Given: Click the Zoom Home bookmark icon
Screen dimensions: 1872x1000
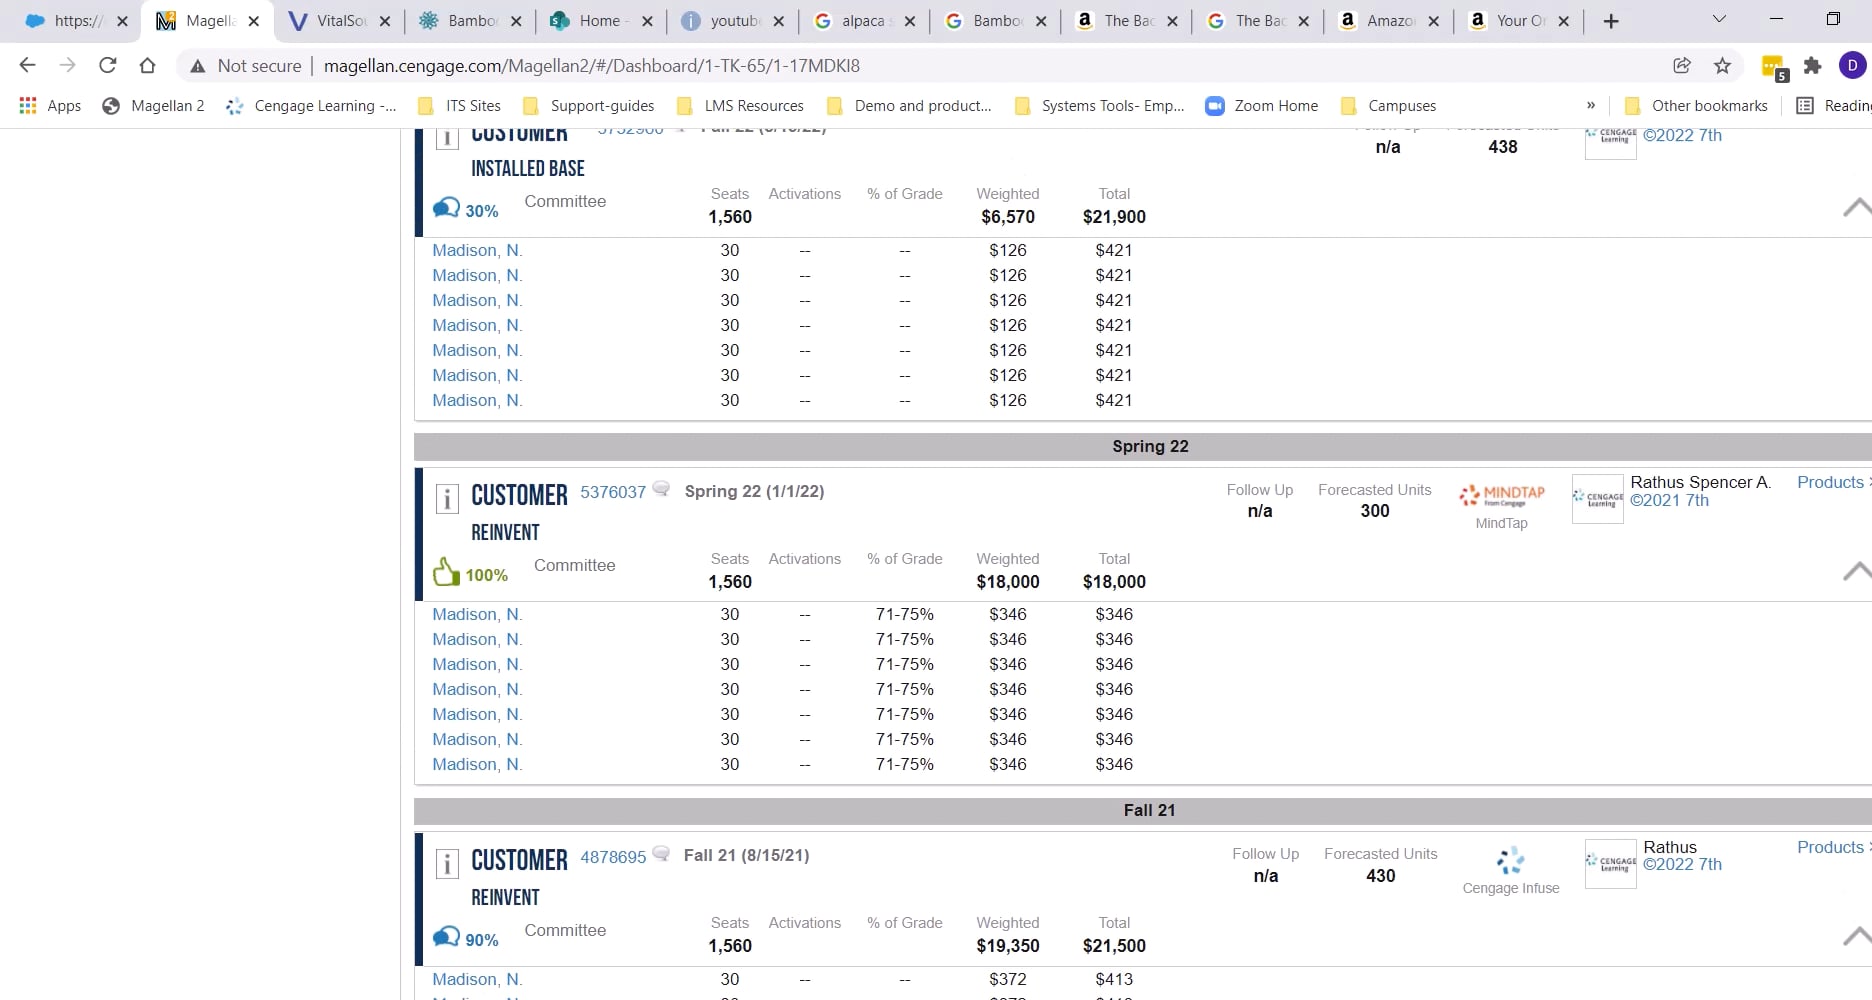Looking at the screenshot, I should click(x=1214, y=105).
